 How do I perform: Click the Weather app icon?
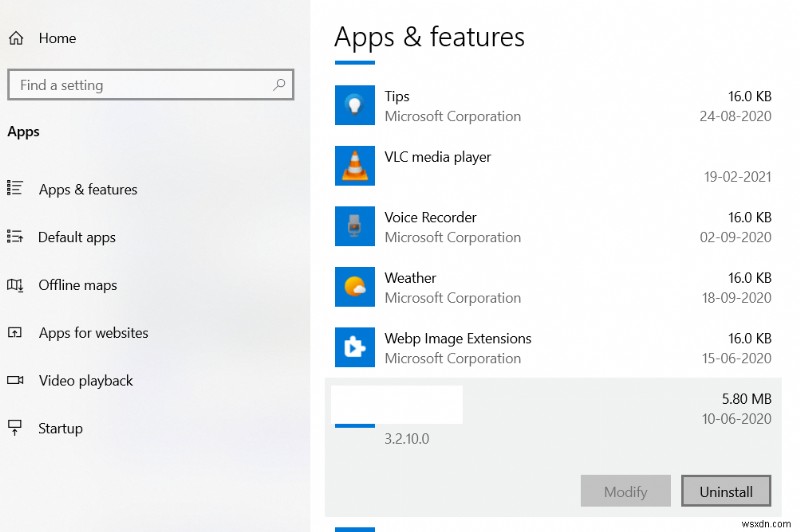(x=355, y=287)
